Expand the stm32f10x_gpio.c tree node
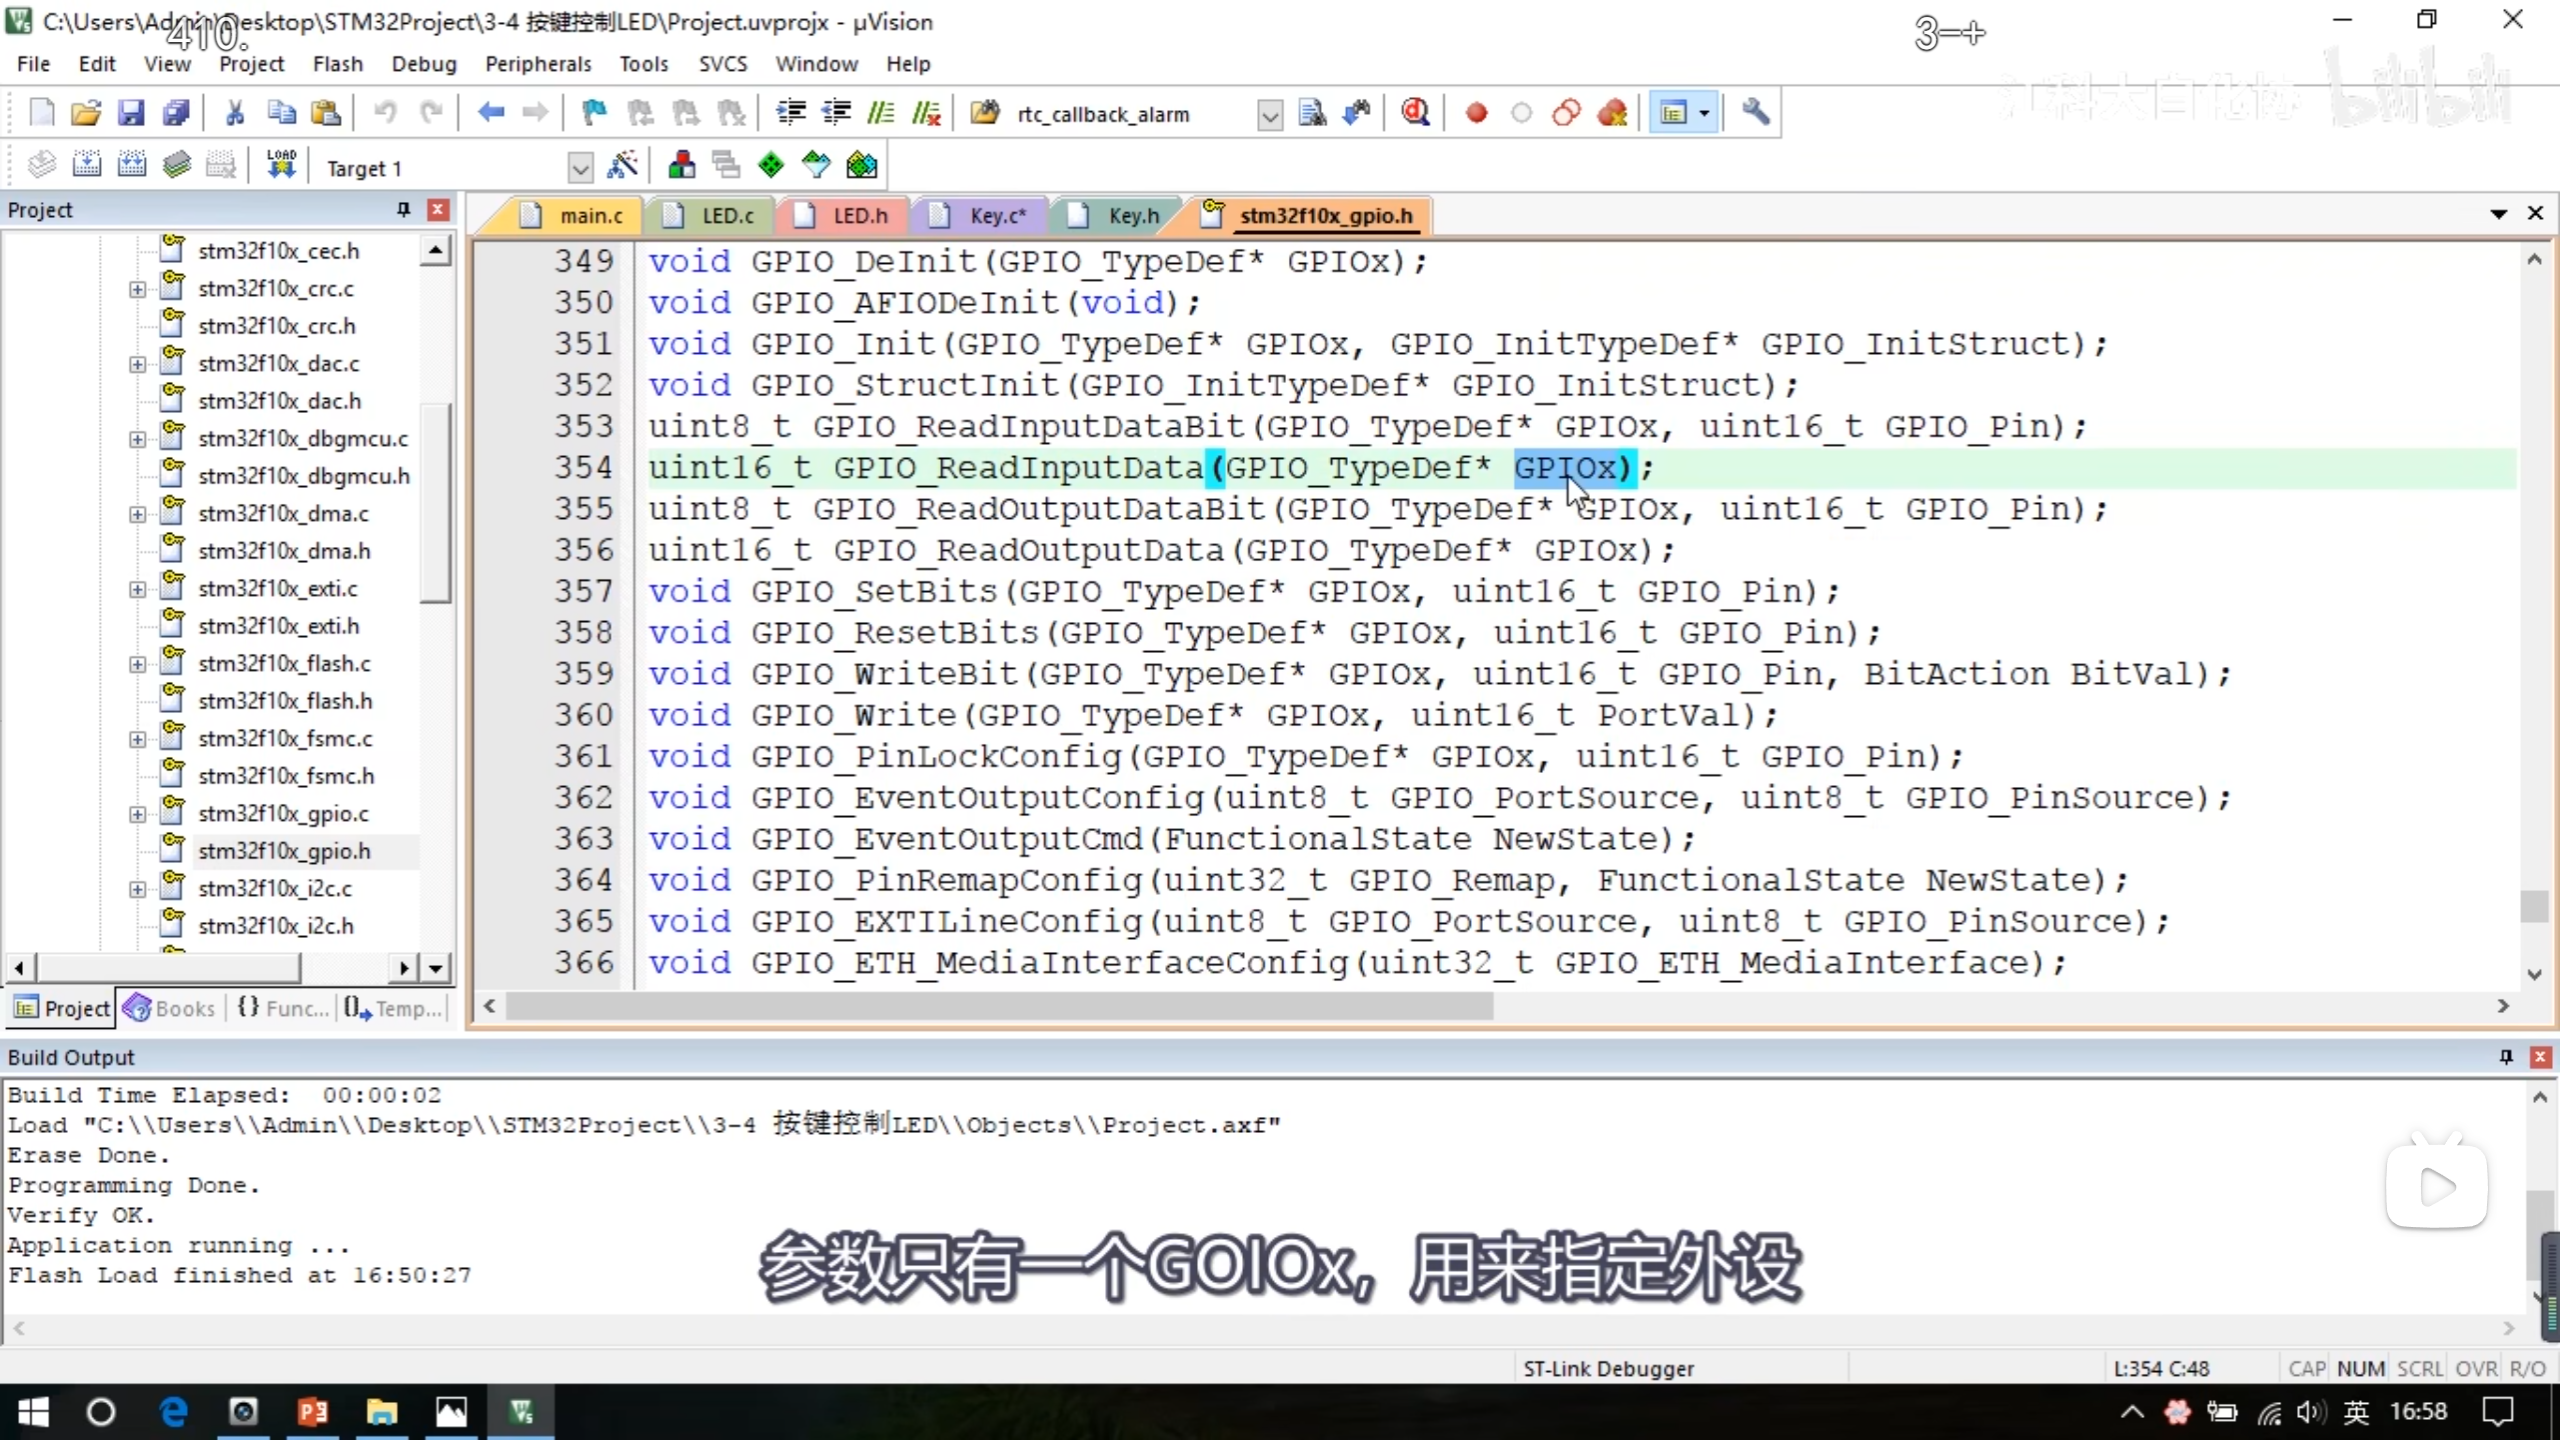Viewport: 2560px width, 1440px height. [x=137, y=814]
